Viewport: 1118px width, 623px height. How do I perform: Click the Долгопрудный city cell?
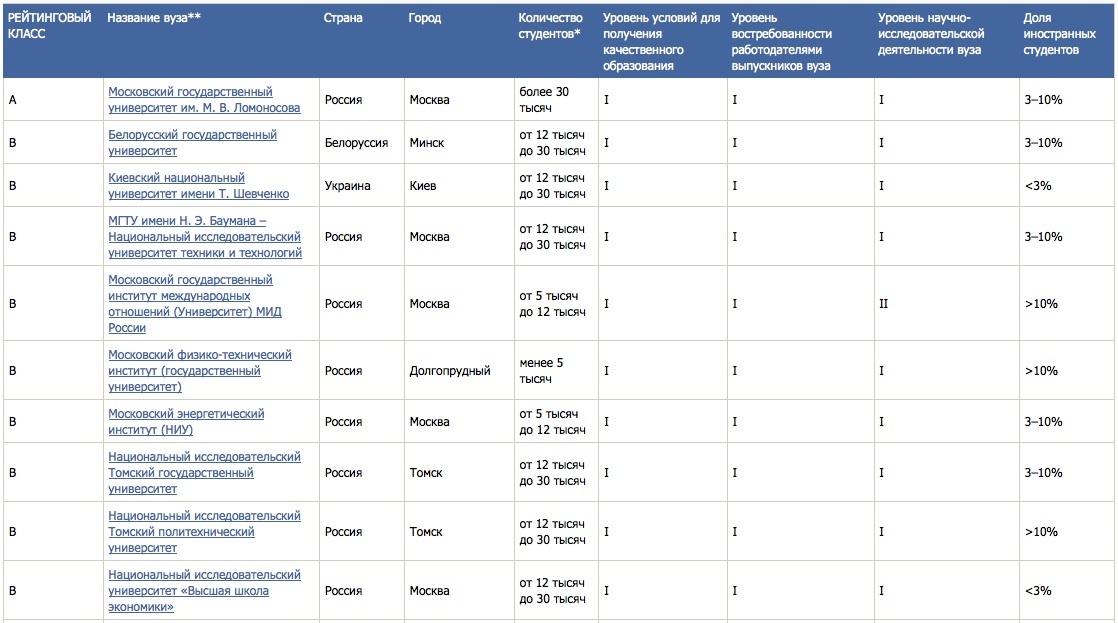tap(450, 371)
